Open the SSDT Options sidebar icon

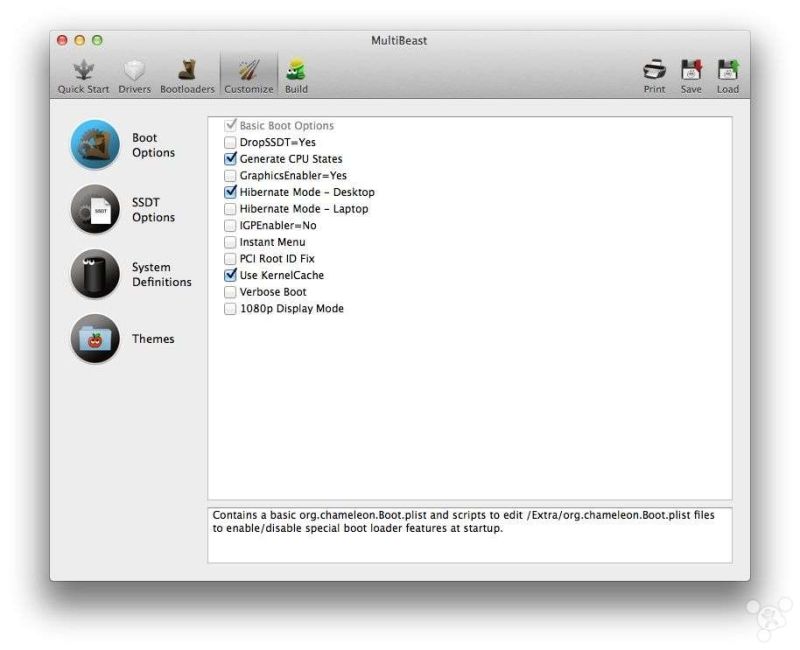coord(95,209)
